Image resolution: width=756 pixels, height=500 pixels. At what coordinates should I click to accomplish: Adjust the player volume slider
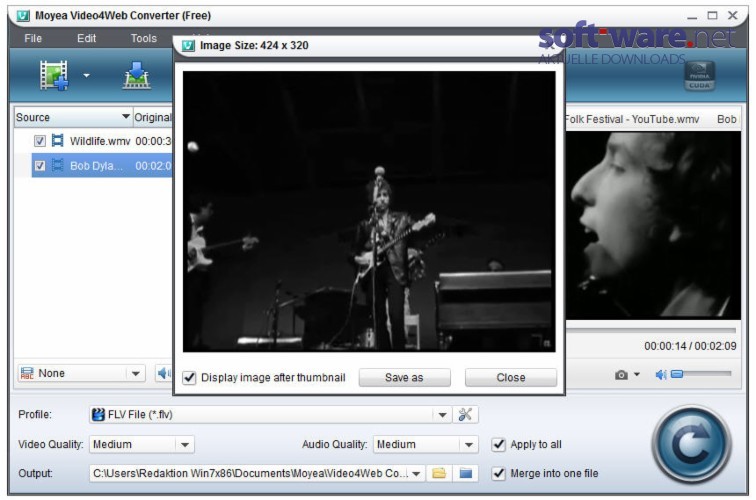[x=702, y=374]
